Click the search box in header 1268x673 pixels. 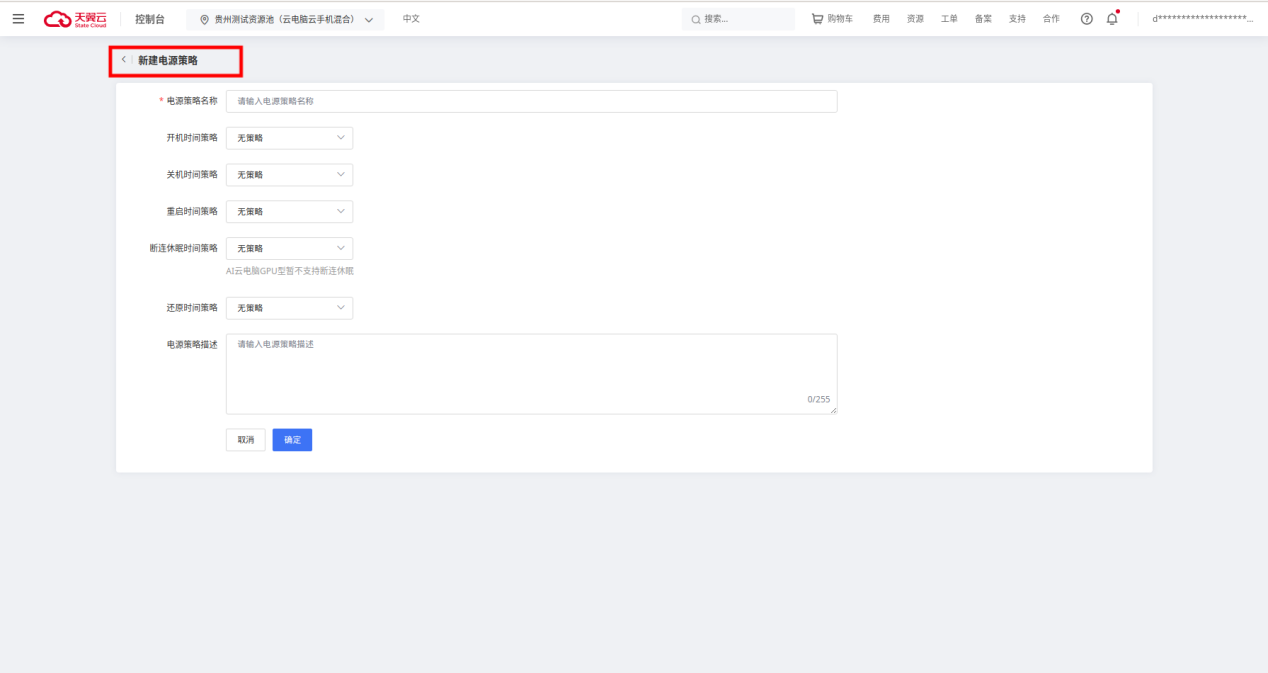click(738, 19)
